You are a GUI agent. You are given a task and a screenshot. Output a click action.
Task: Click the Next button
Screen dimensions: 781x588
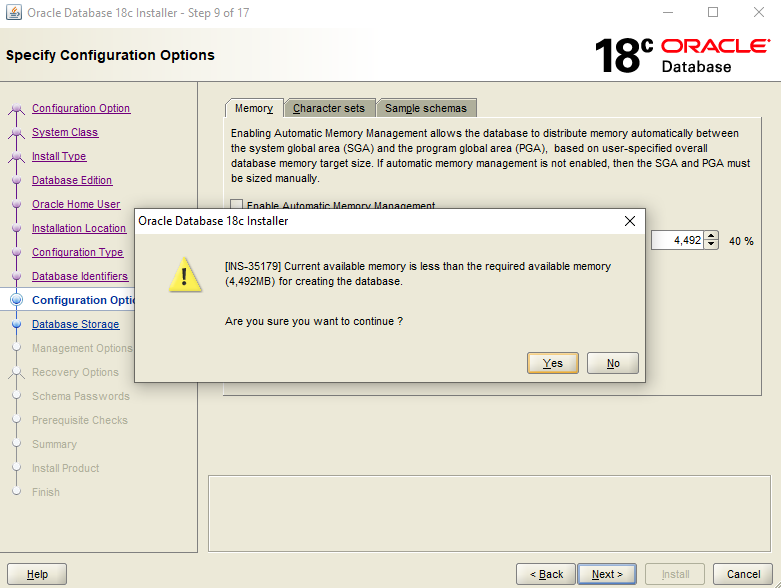[607, 574]
